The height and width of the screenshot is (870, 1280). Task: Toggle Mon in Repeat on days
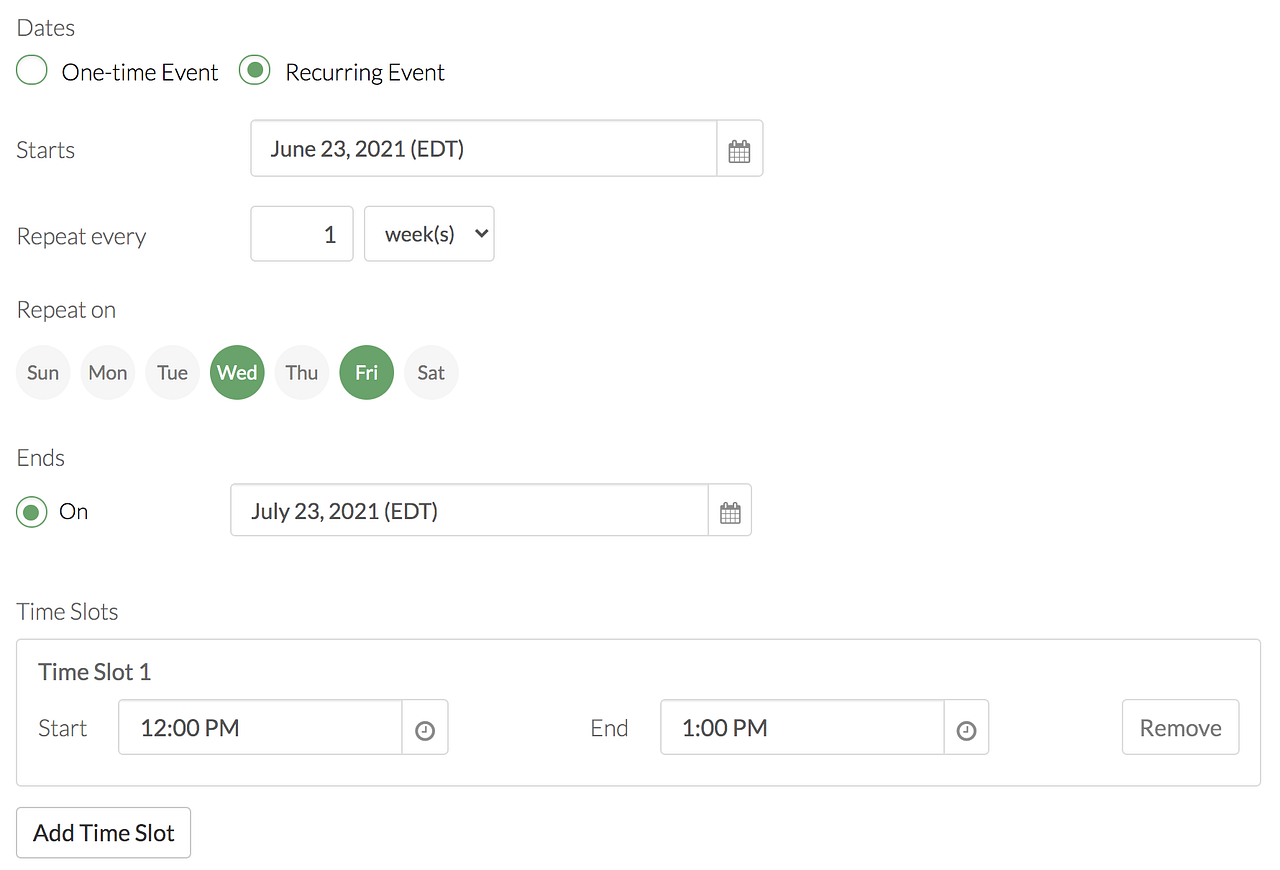coord(108,373)
